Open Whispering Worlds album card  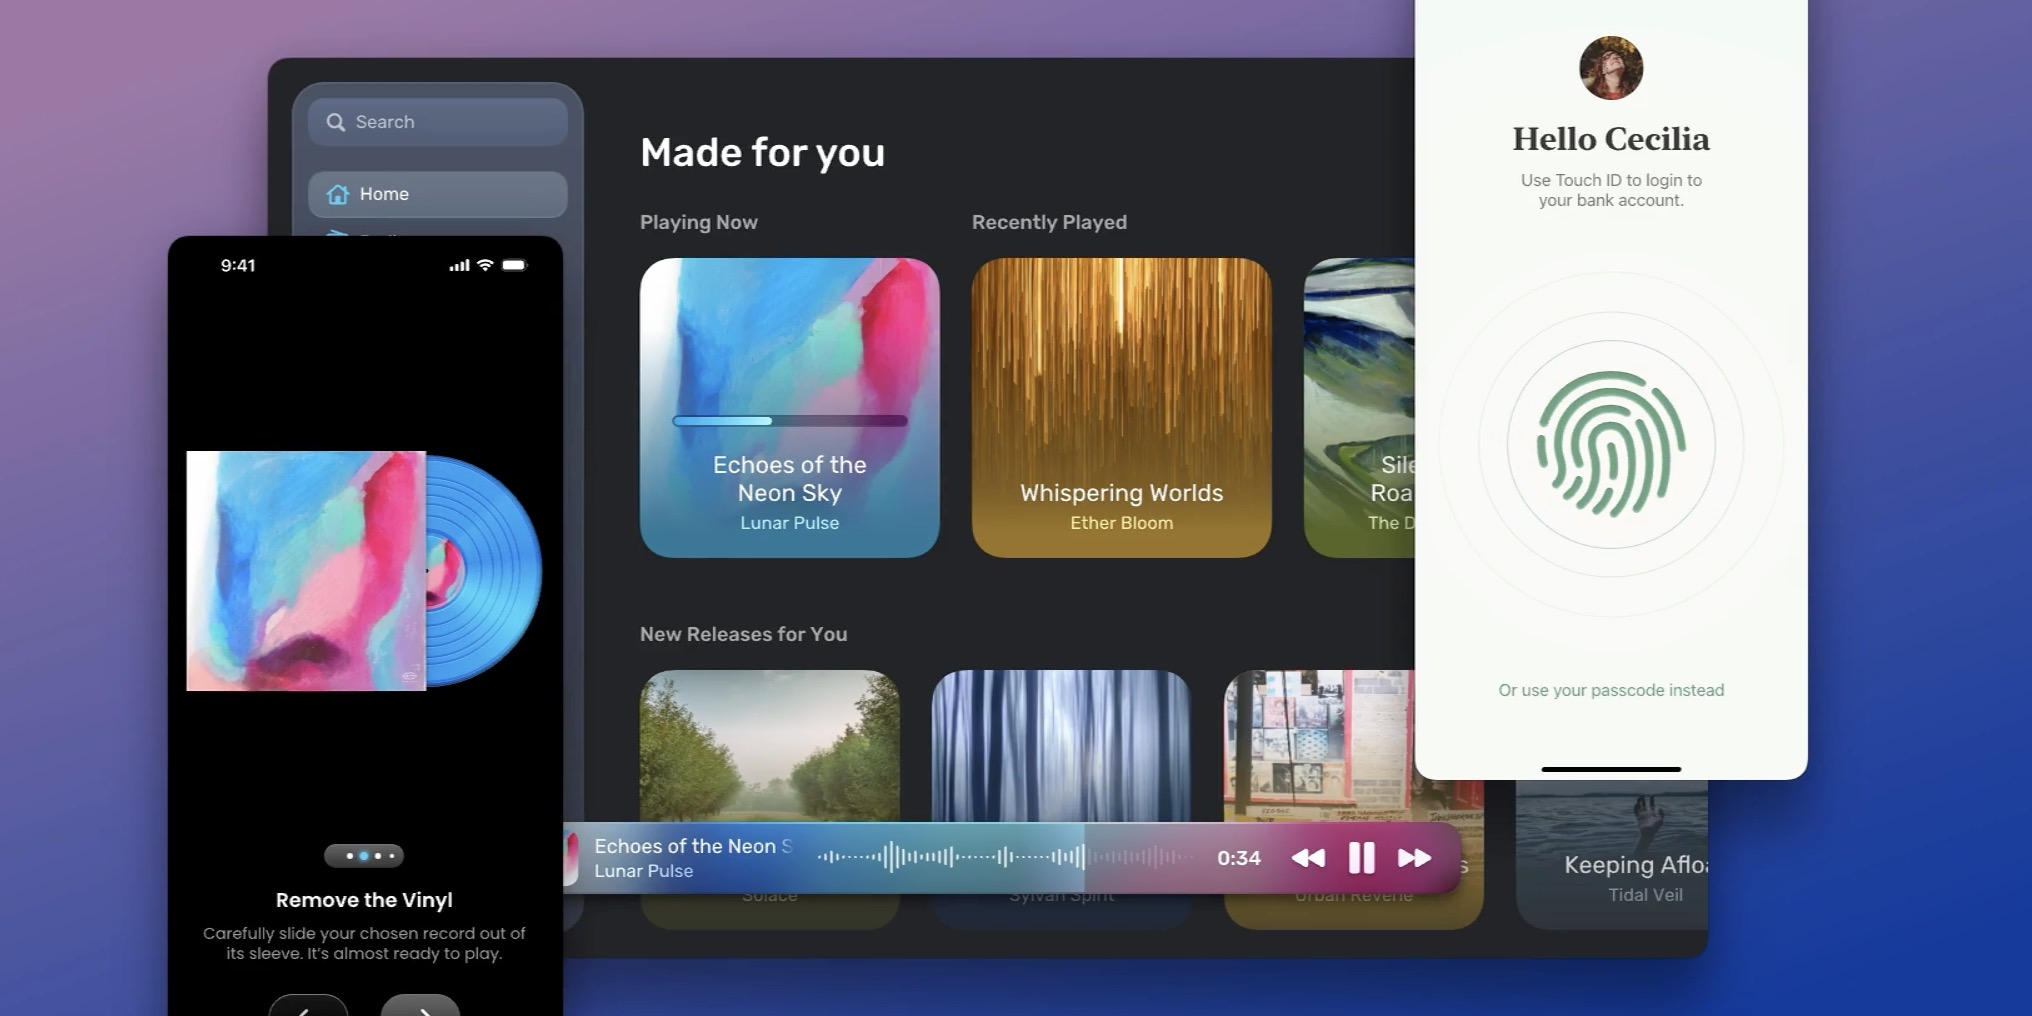[x=1121, y=408]
